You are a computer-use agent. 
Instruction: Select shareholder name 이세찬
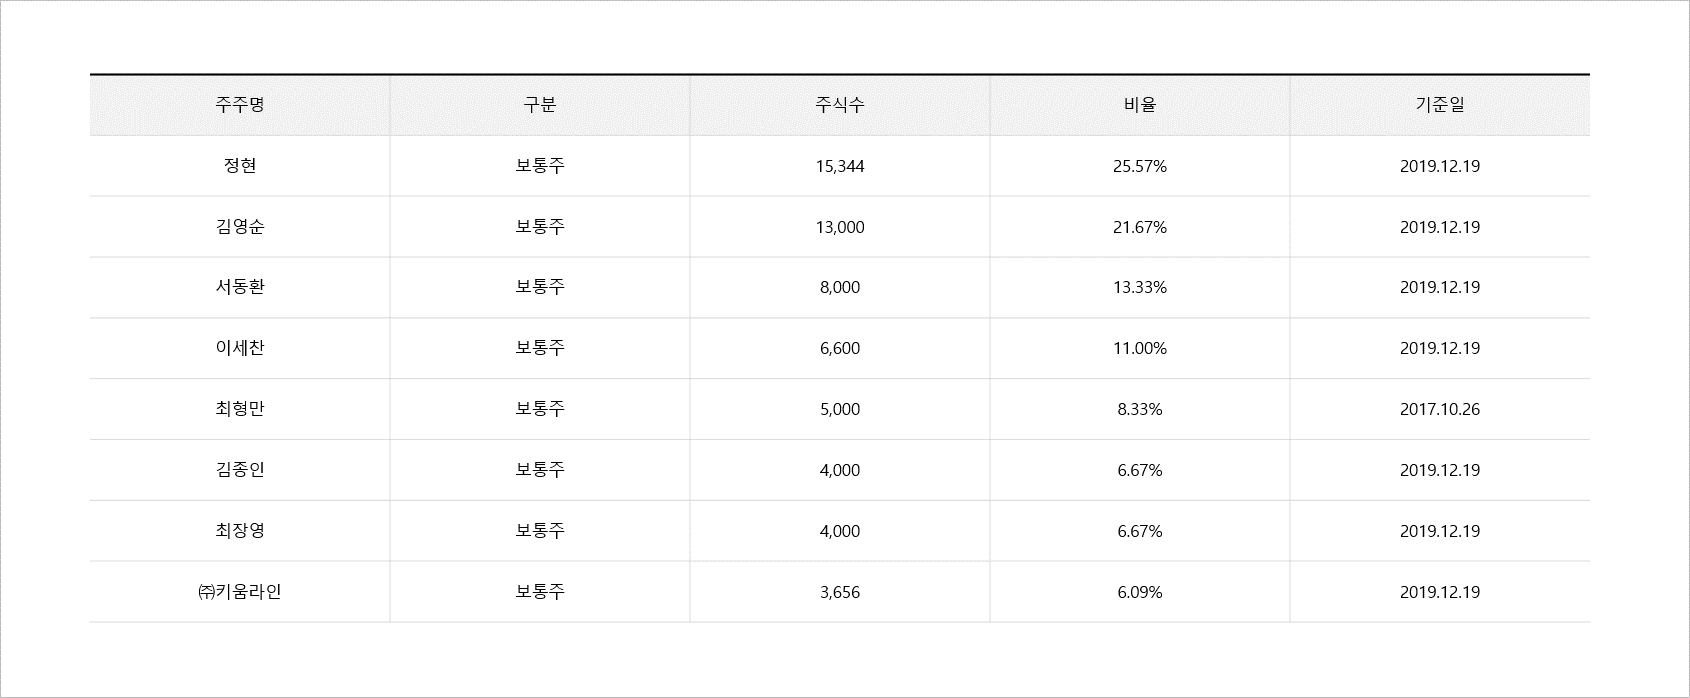coord(240,348)
